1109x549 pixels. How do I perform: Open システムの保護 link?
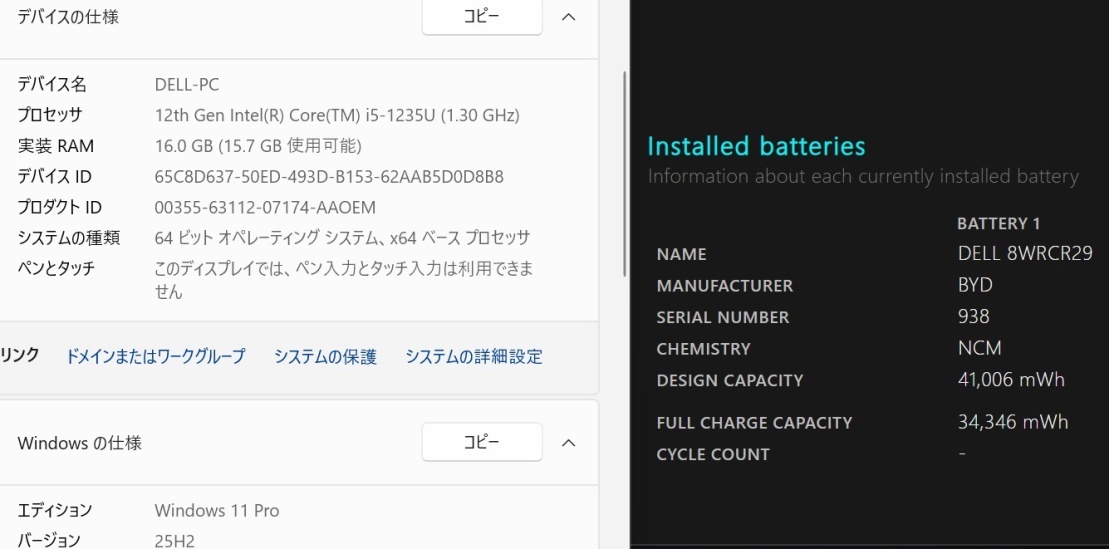coord(325,357)
